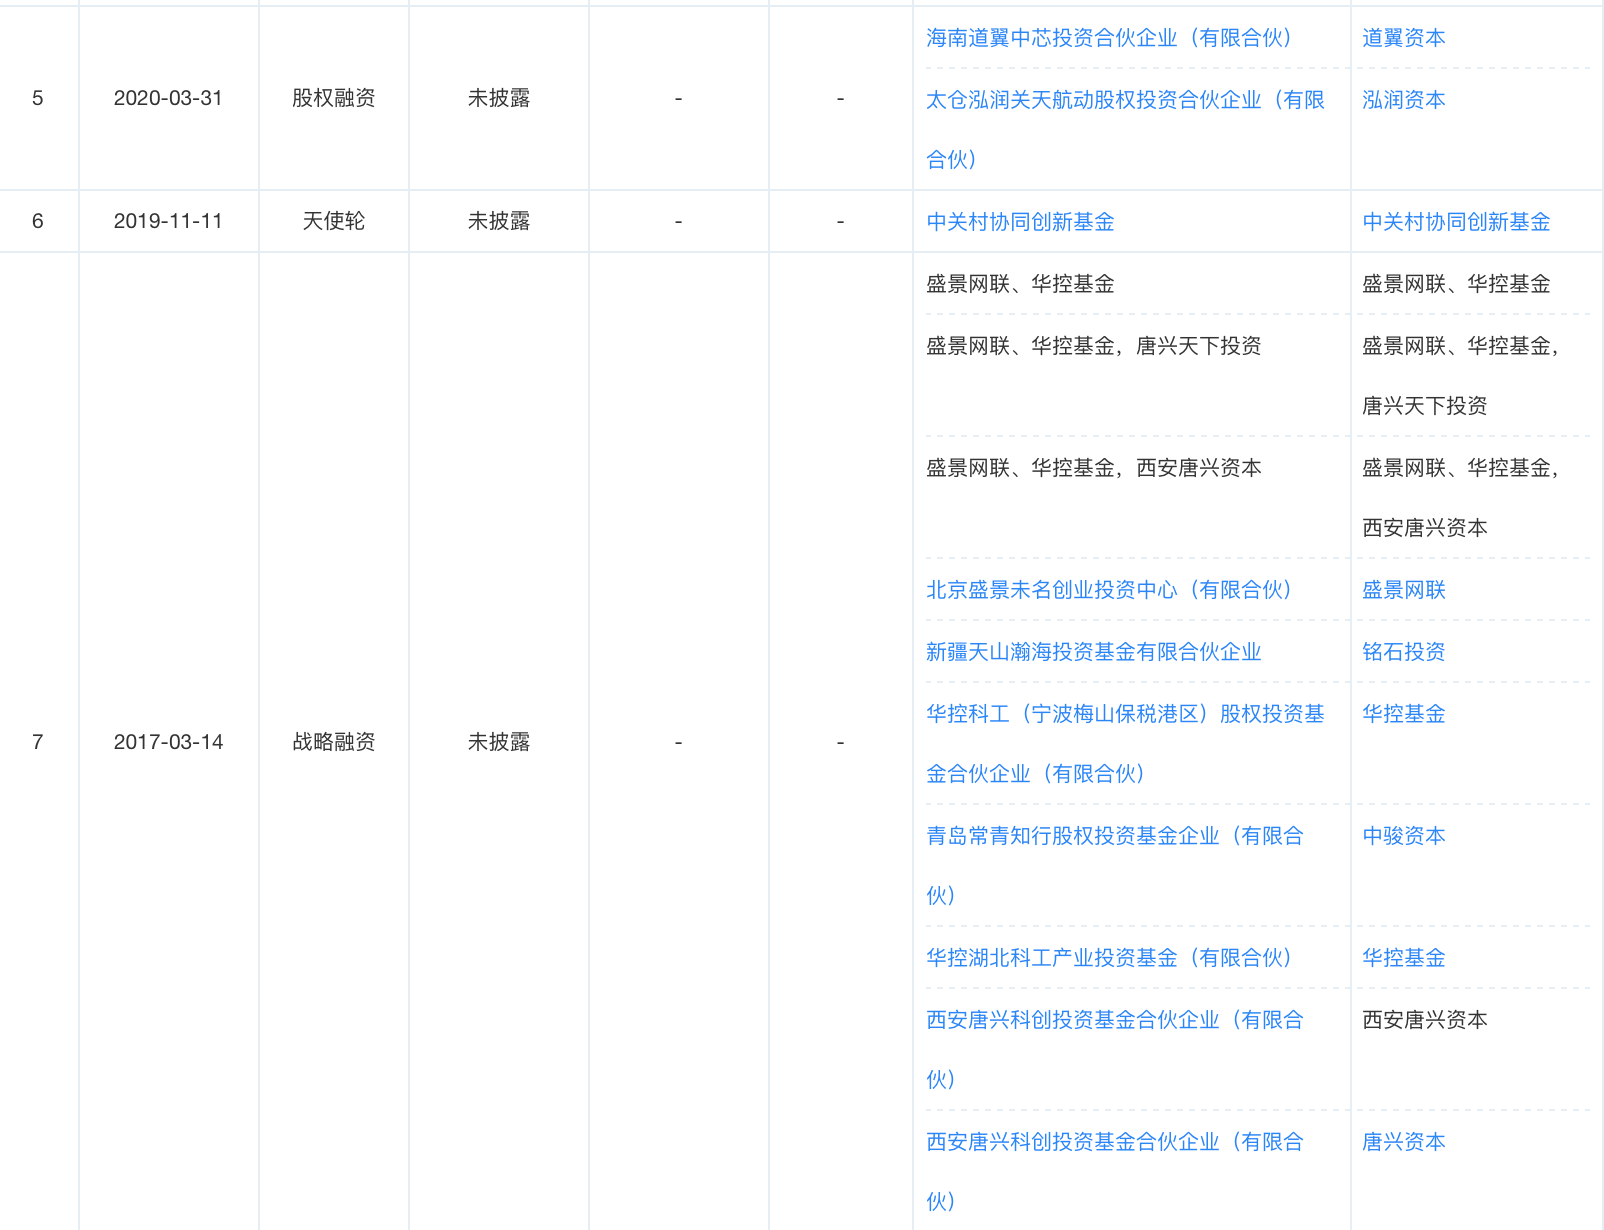Open 新疆天山瀚海投资基金有限合伙企业 link

point(1093,652)
